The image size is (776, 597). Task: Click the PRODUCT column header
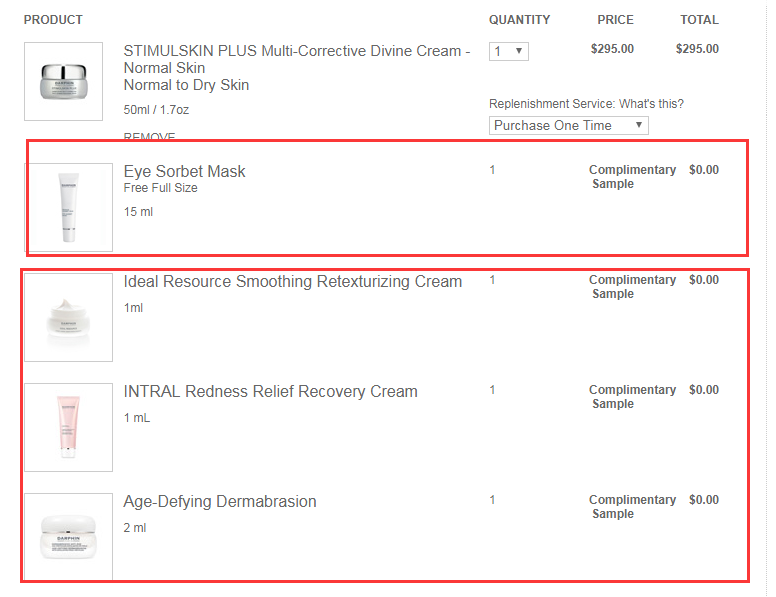(x=53, y=20)
